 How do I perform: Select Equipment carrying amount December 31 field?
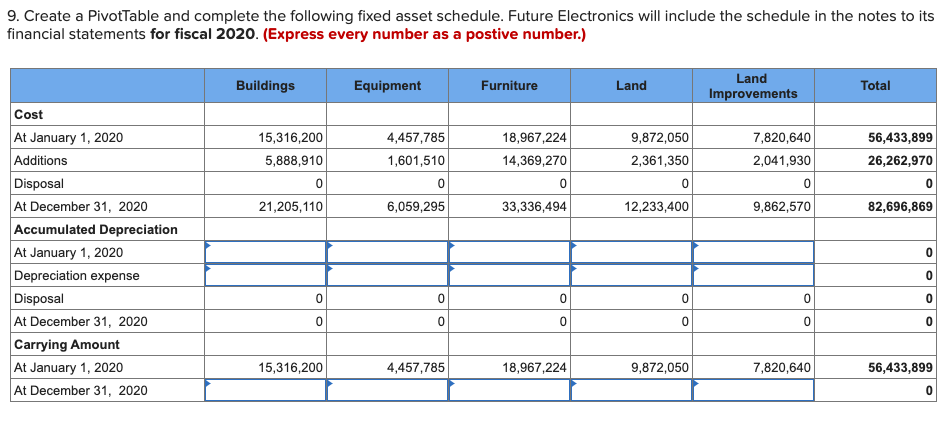pyautogui.click(x=388, y=390)
